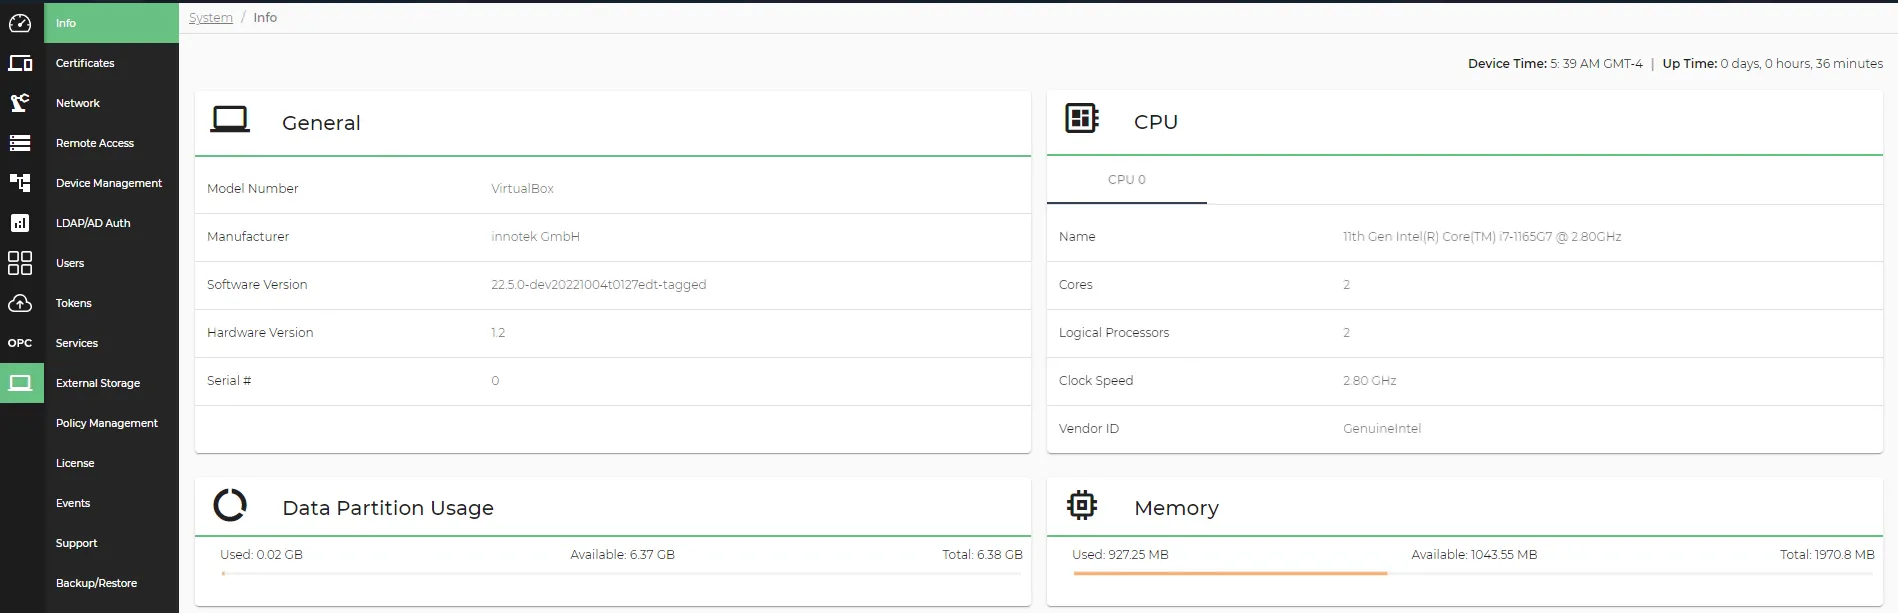Click Available: 1043.55 MB text
The image size is (1898, 613).
(1474, 555)
